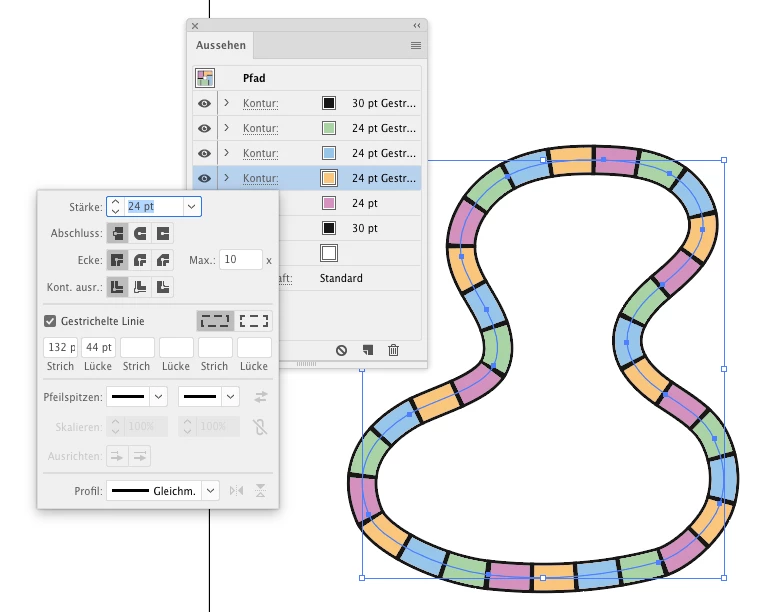
Task: Click the empty third Strich field
Action: pos(215,347)
